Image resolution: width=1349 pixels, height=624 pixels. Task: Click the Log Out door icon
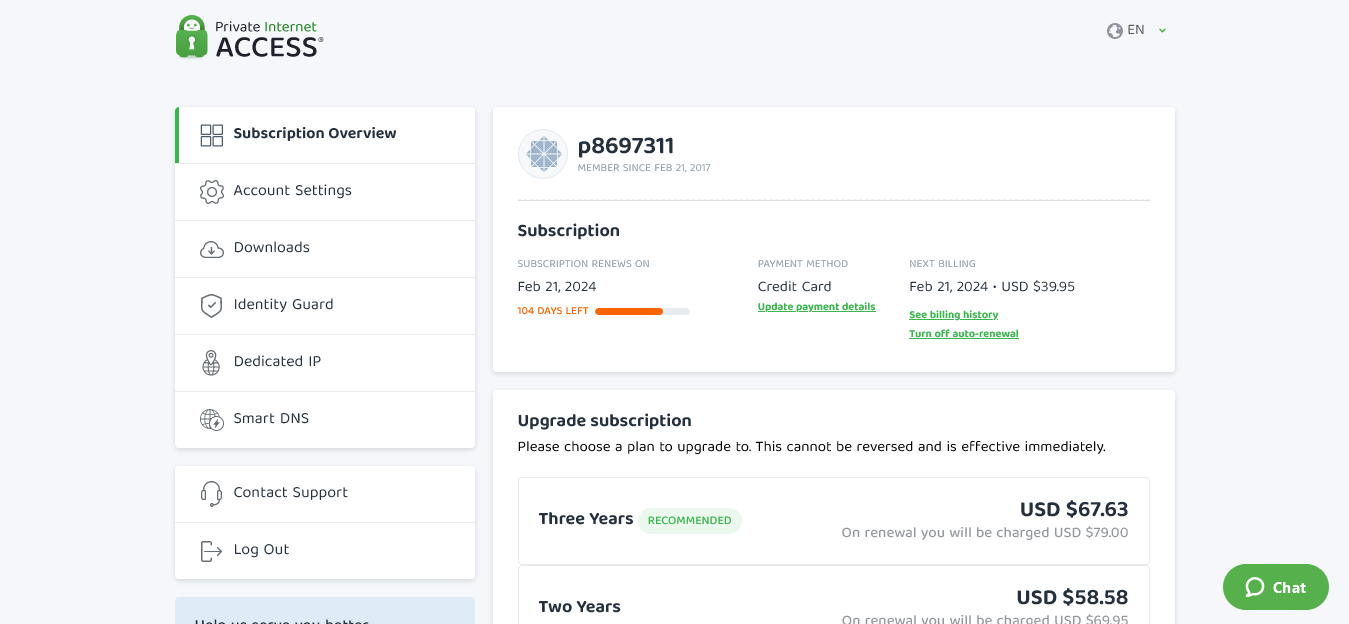point(211,551)
